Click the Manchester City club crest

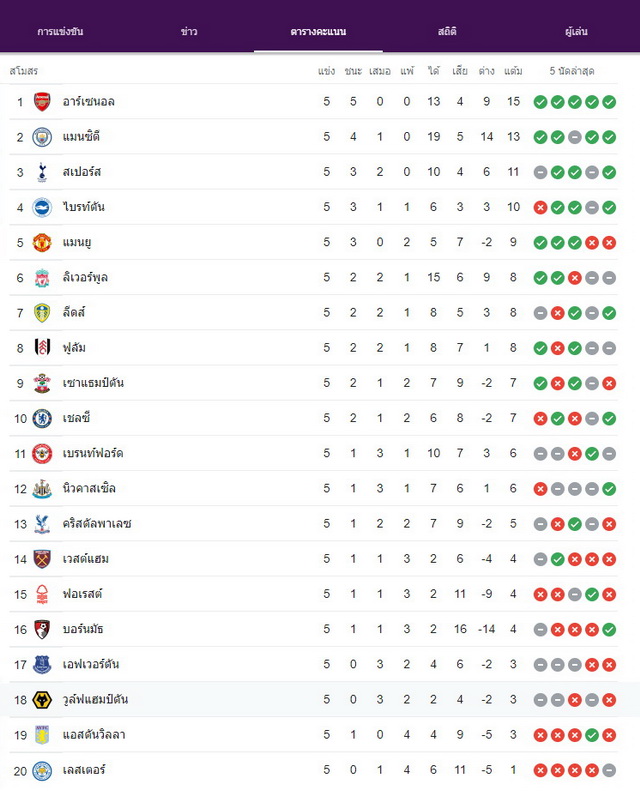tap(42, 137)
